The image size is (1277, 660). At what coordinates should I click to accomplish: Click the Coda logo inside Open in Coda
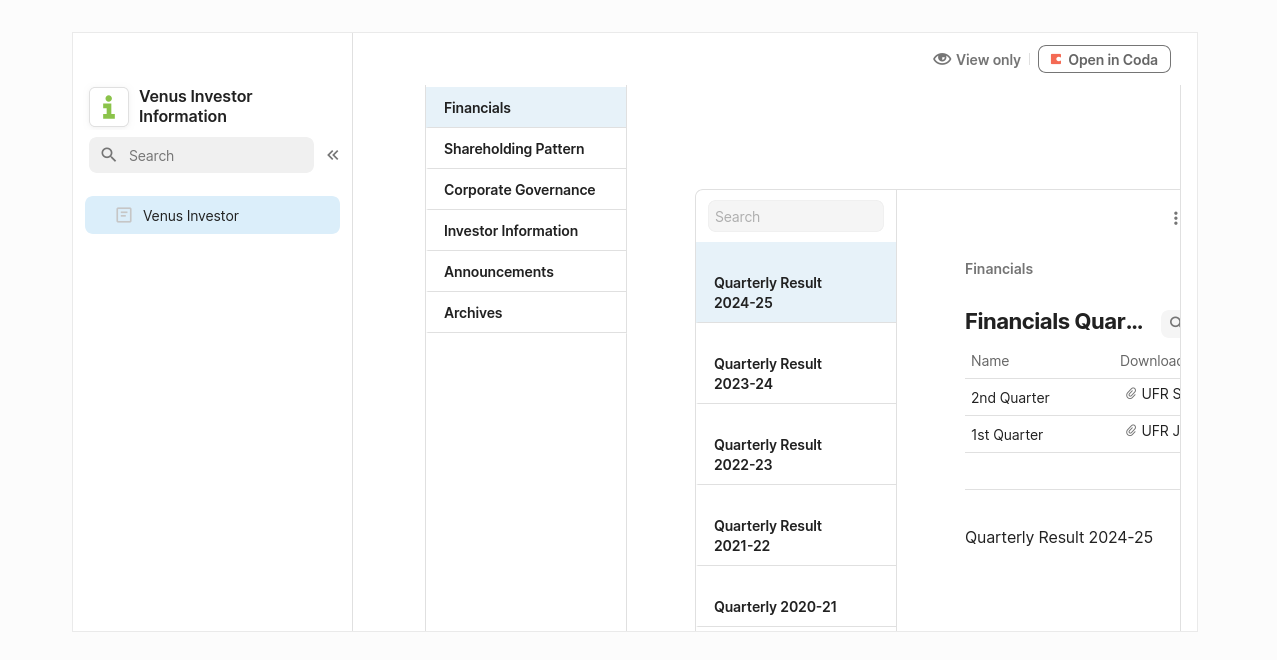tap(1056, 59)
